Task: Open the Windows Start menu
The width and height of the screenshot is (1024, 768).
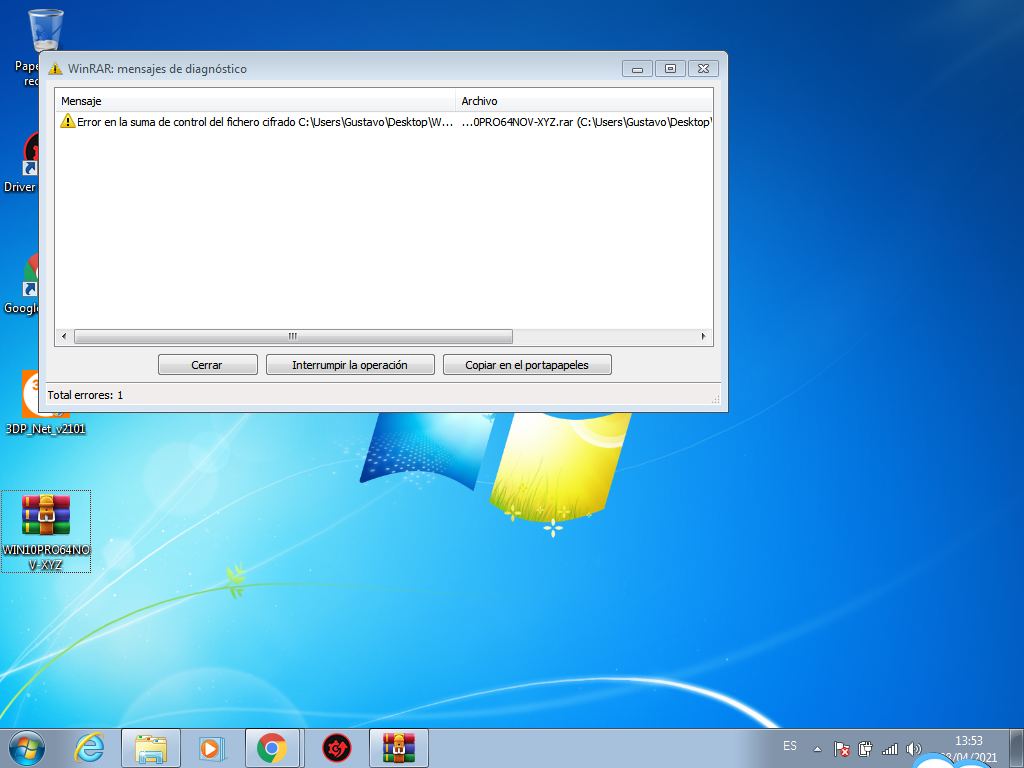Action: (27, 748)
